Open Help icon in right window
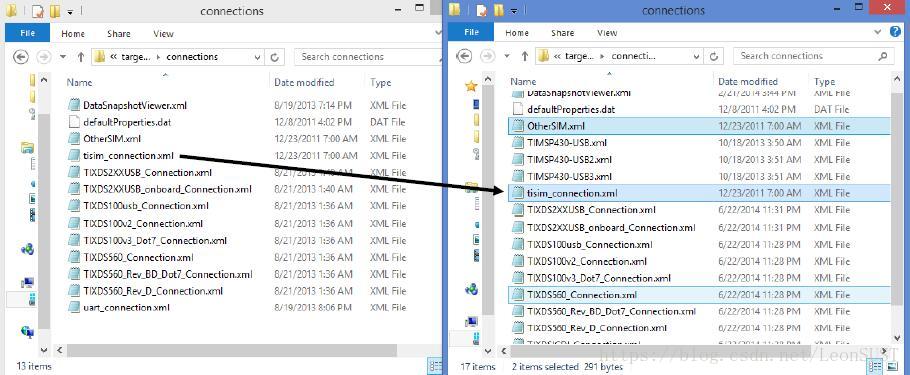 click(x=895, y=31)
